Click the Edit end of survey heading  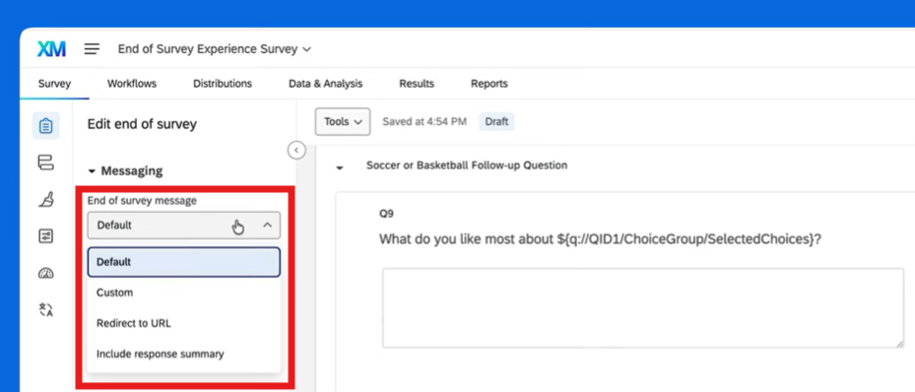tap(142, 124)
